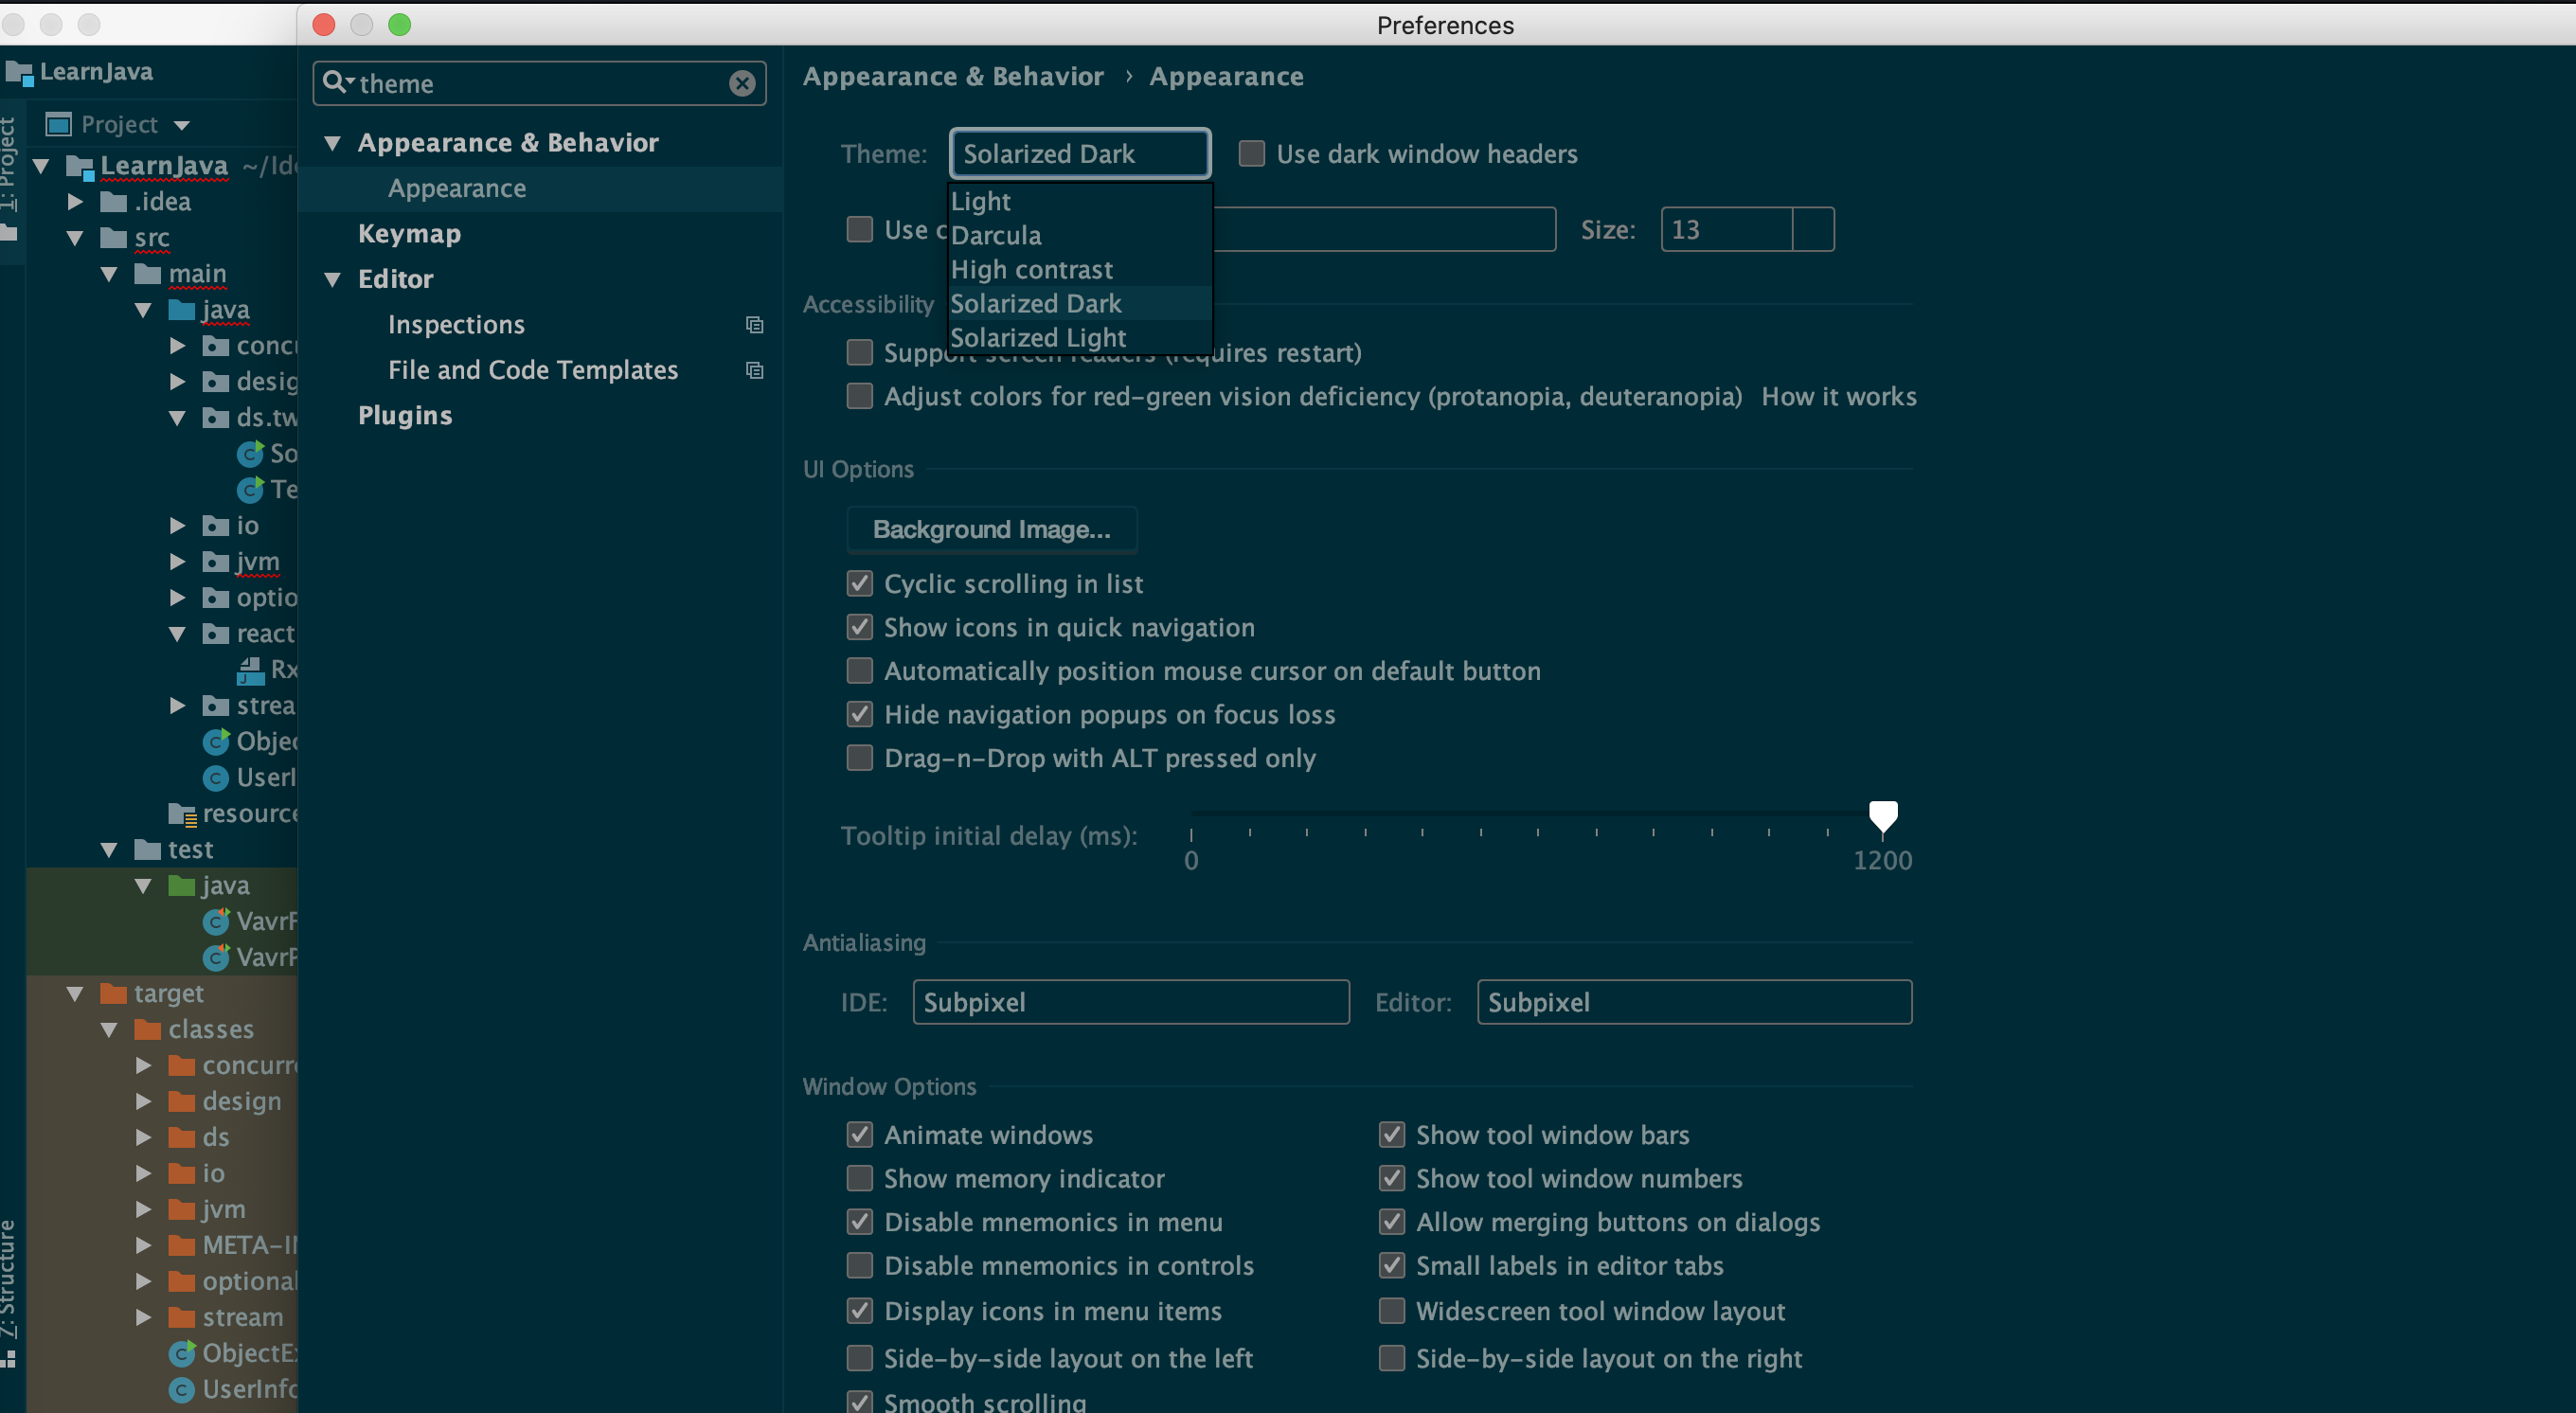Click the target folder icon

pyautogui.click(x=113, y=993)
